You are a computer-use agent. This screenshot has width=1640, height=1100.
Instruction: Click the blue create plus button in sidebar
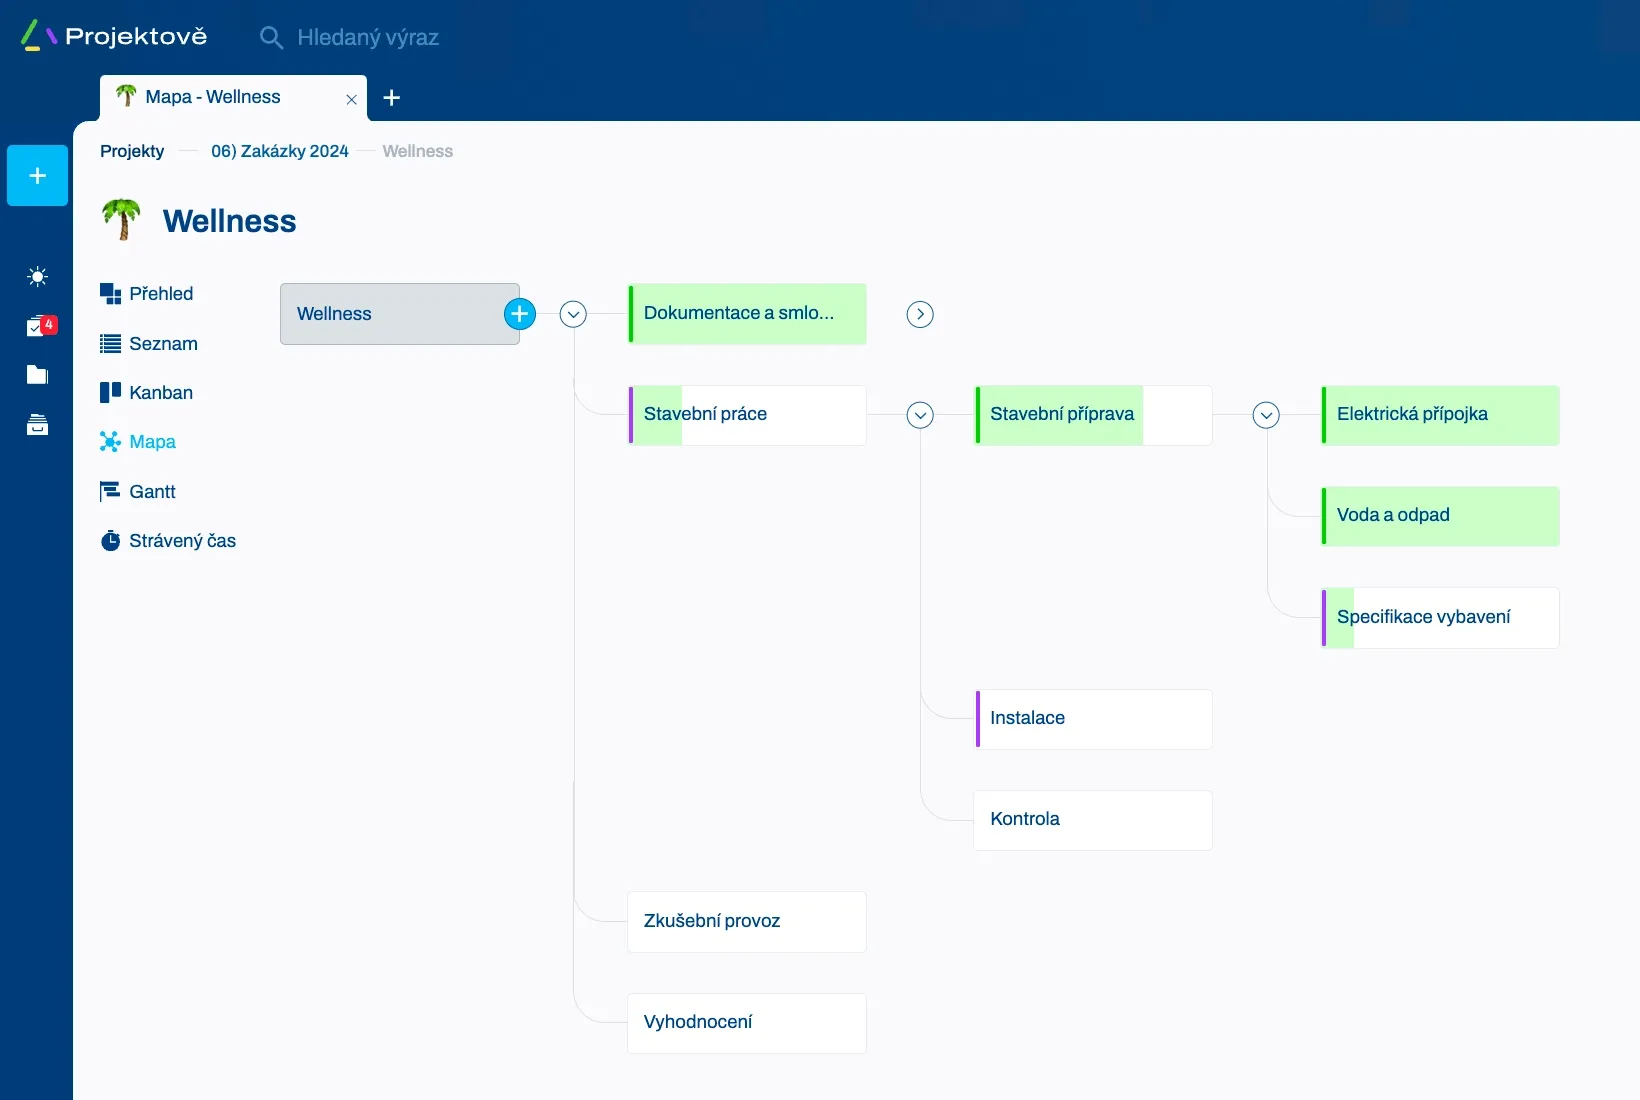[38, 176]
